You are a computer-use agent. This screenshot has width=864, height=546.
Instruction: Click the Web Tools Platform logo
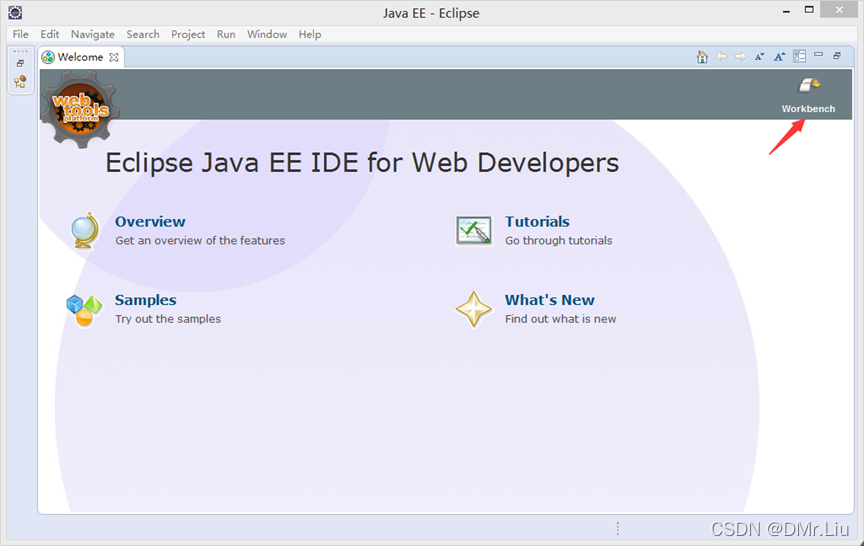(x=80, y=108)
